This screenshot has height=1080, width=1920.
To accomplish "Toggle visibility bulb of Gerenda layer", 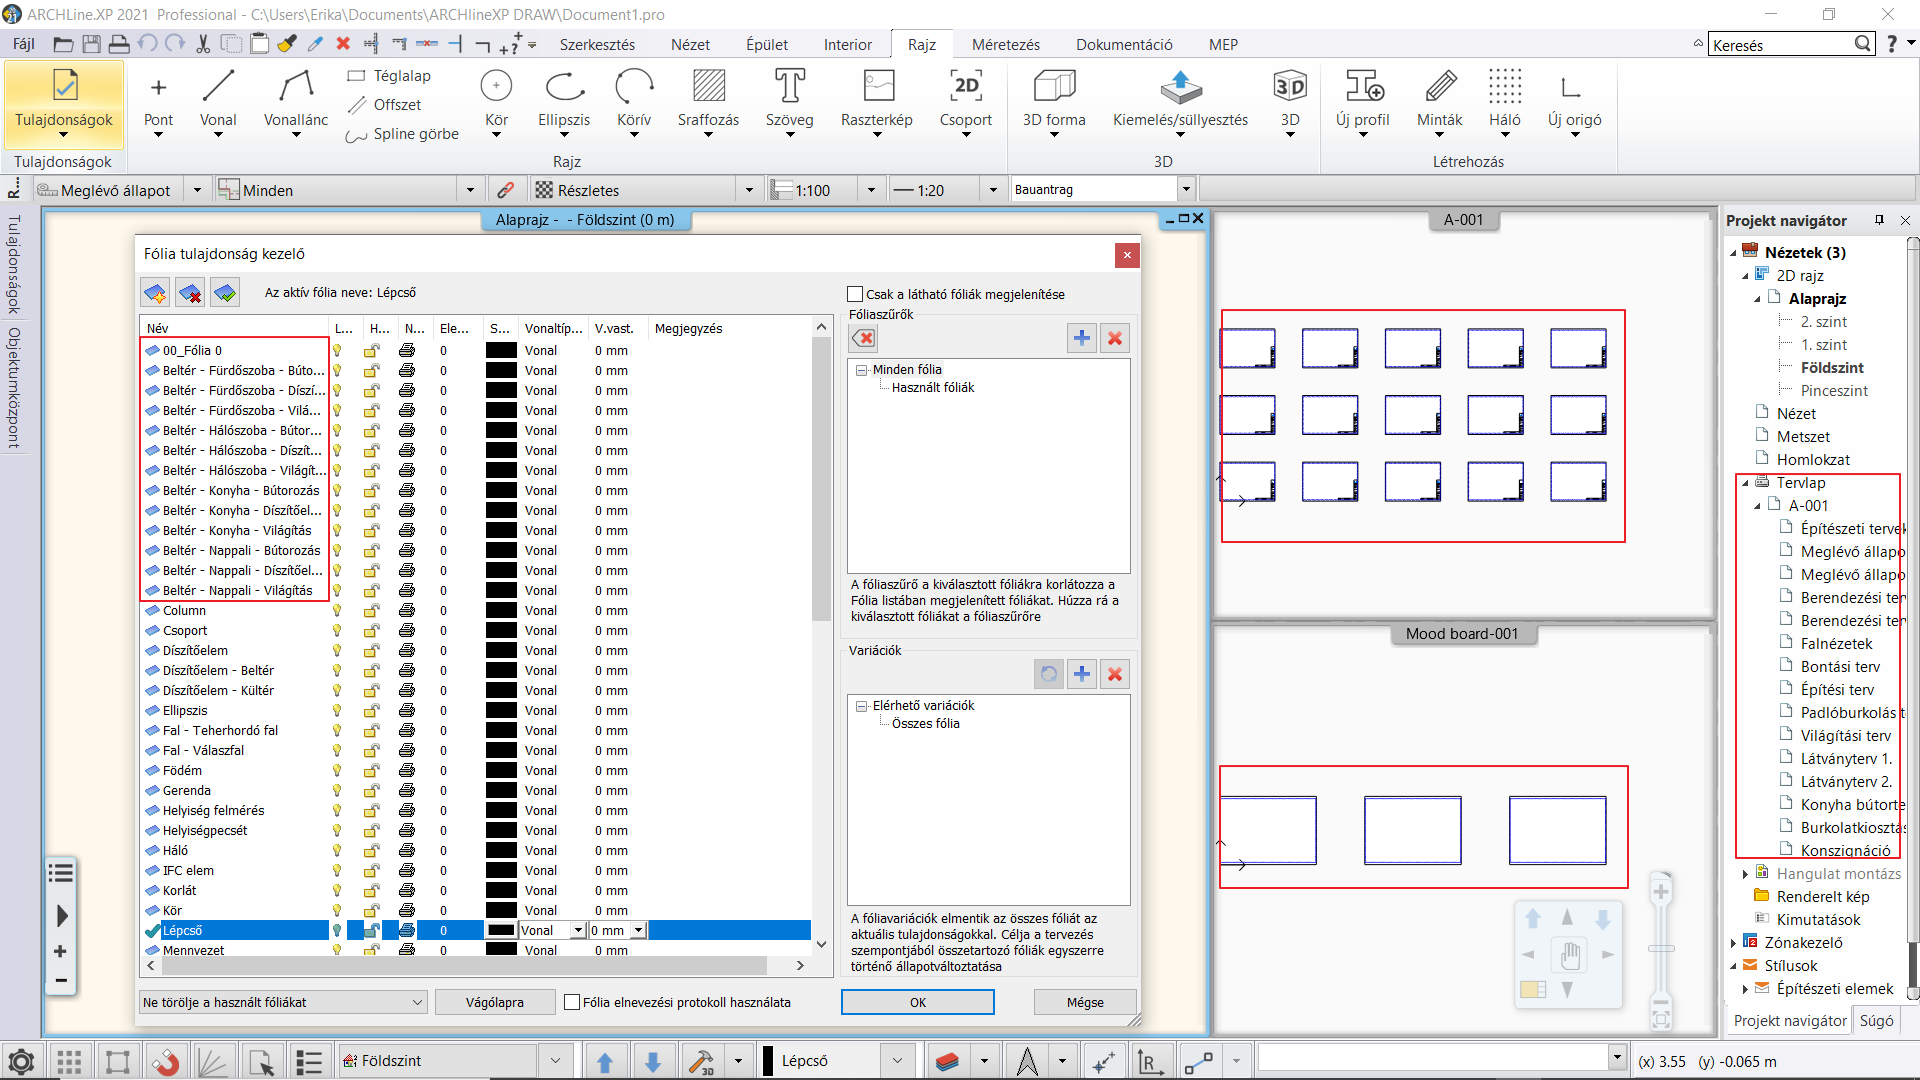I will [337, 791].
